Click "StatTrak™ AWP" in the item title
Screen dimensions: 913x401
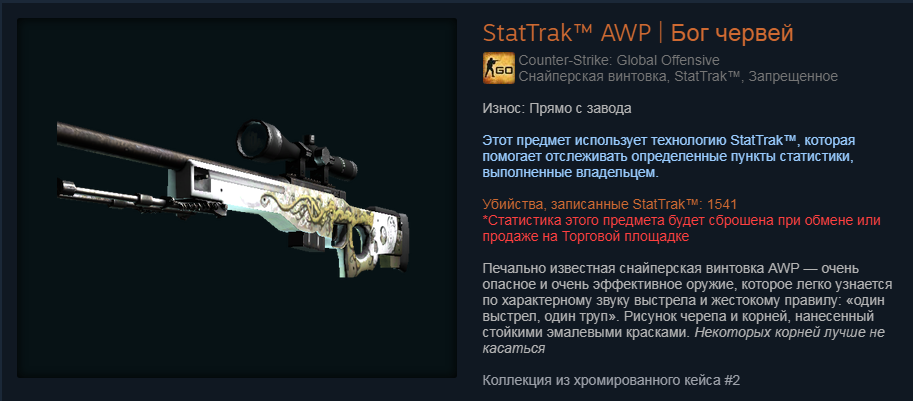[567, 34]
